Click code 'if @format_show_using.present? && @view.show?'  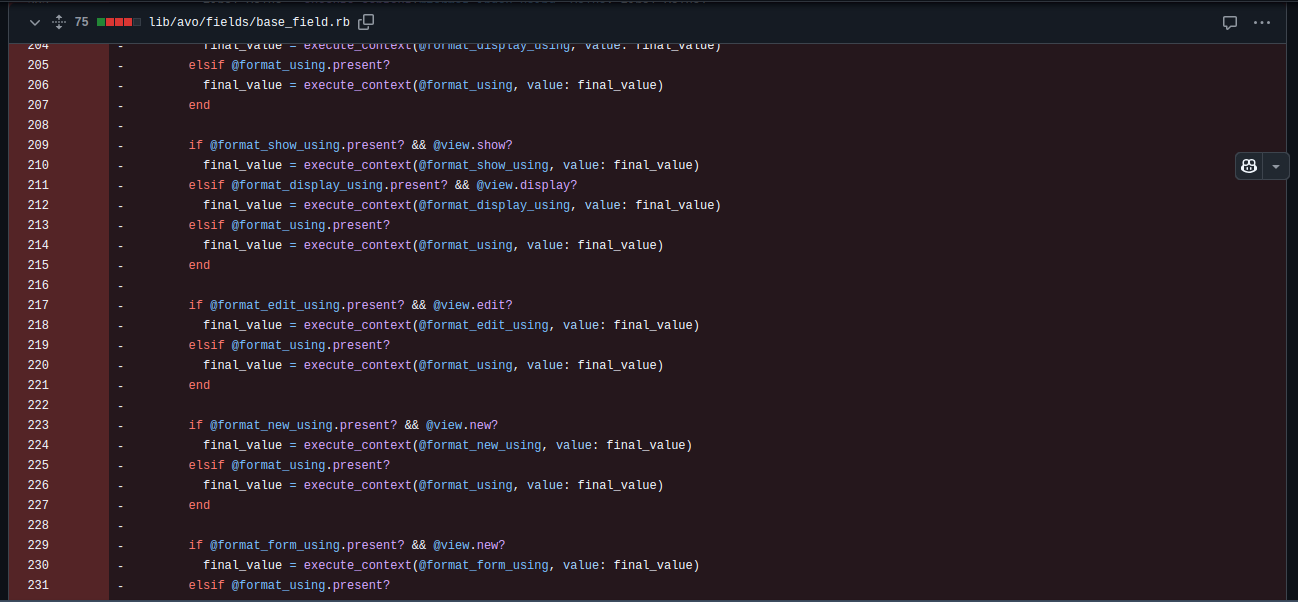point(350,145)
